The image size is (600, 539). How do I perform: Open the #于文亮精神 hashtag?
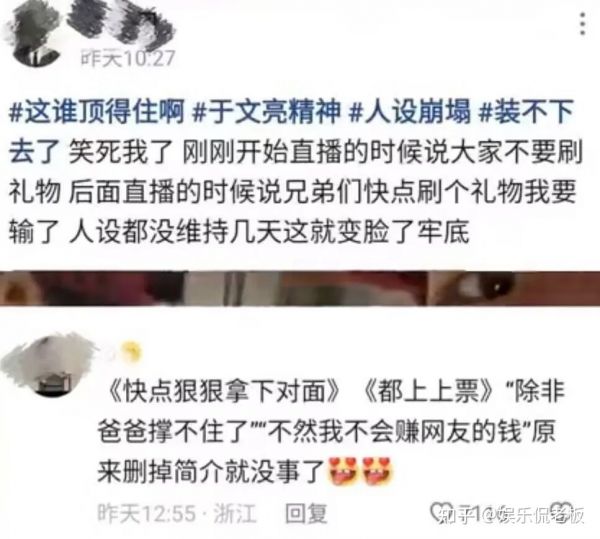tap(267, 112)
